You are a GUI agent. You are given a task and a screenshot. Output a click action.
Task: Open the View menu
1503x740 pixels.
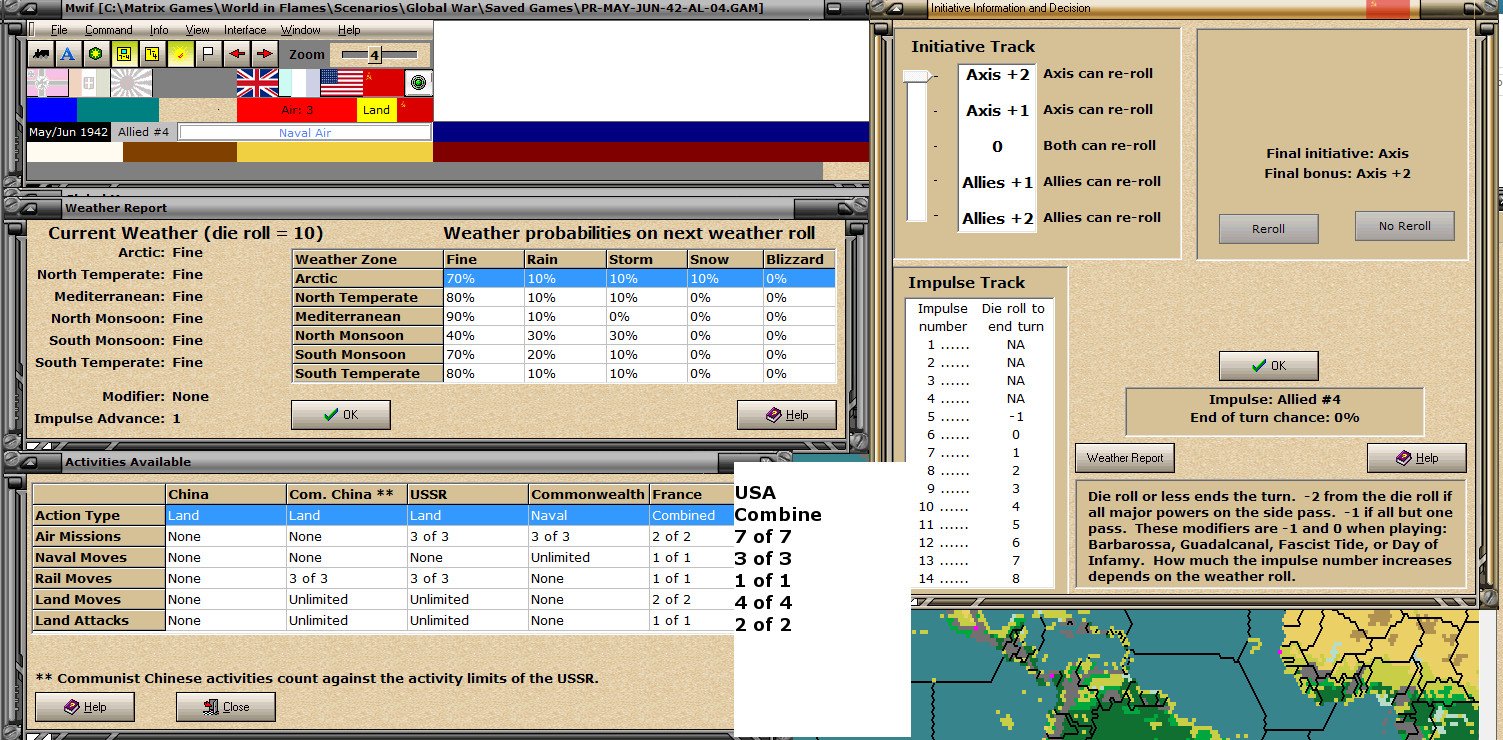point(197,30)
